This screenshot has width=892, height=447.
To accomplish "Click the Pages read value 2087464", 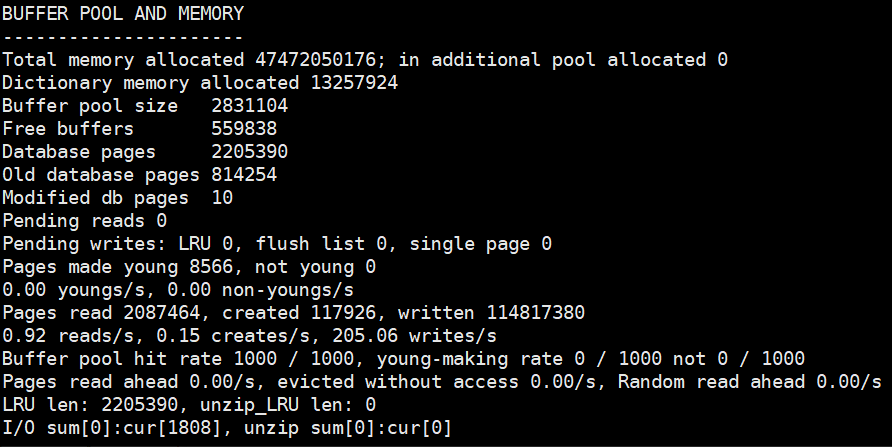I will click(x=162, y=313).
